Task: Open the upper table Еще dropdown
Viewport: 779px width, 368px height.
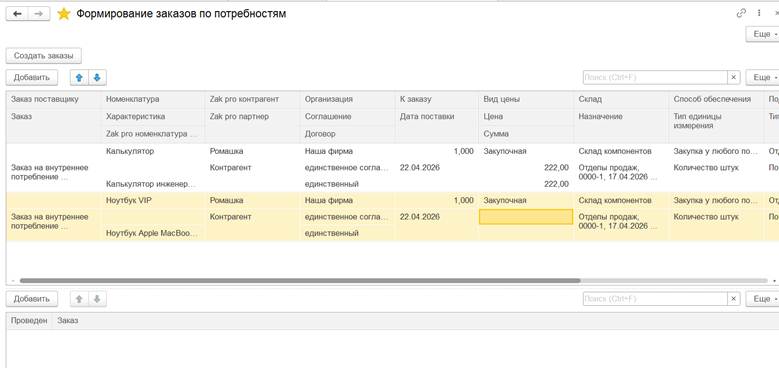Action: pyautogui.click(x=764, y=77)
